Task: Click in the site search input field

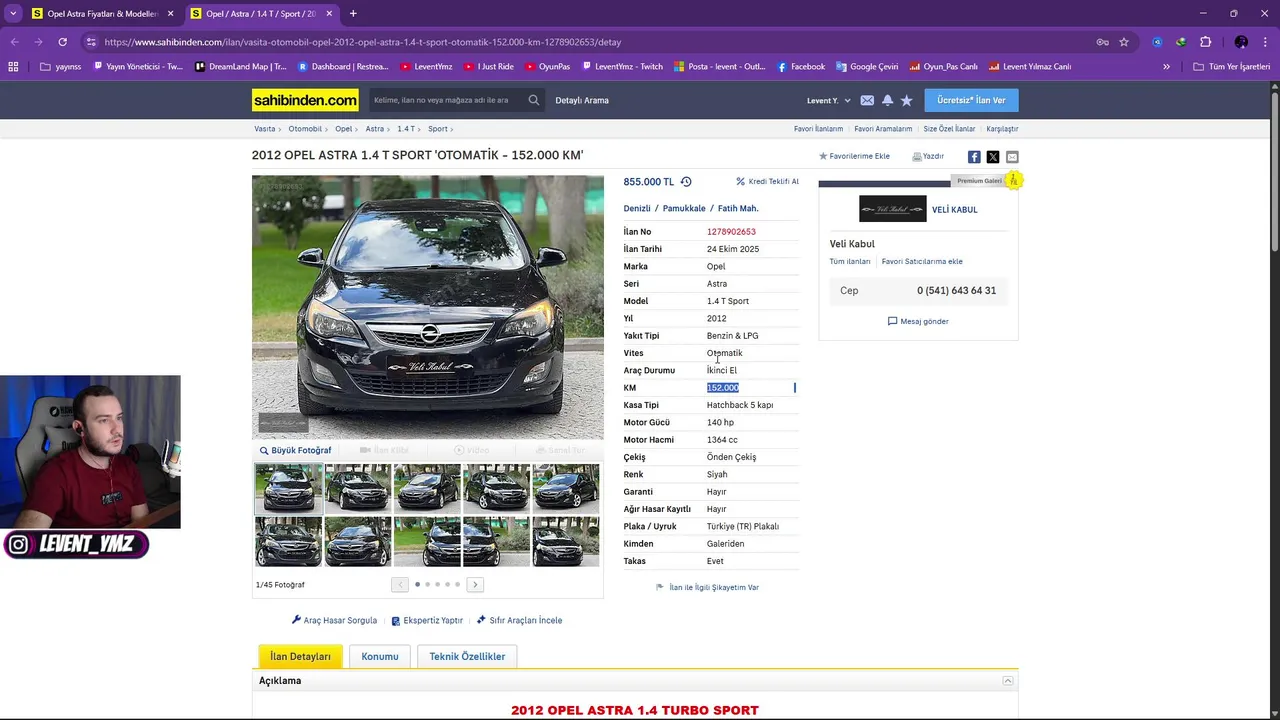Action: pyautogui.click(x=445, y=100)
